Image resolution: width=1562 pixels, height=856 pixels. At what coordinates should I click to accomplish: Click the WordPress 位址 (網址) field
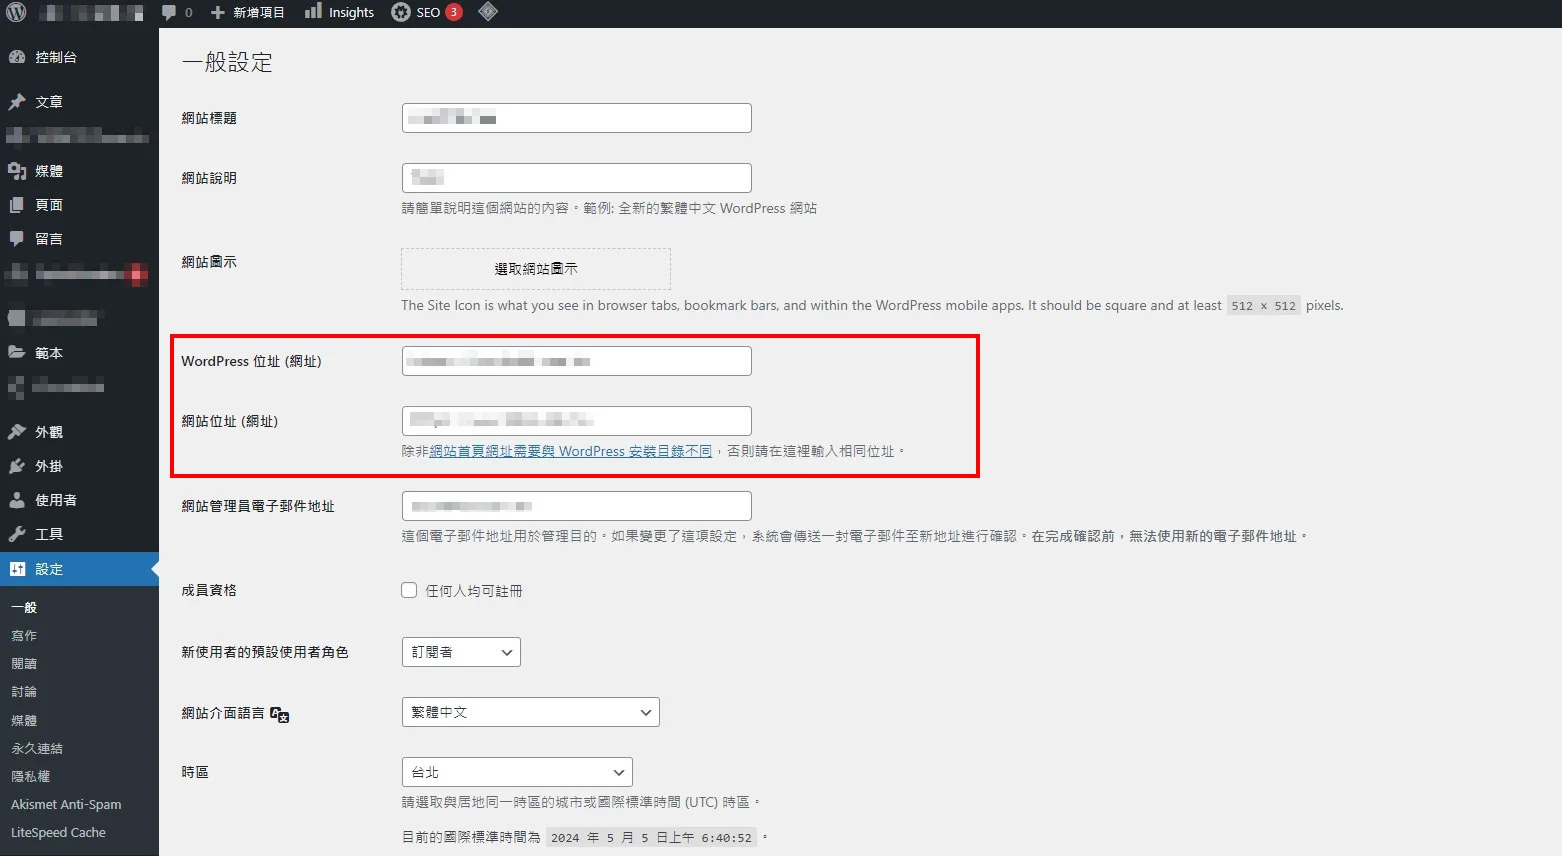(x=577, y=361)
